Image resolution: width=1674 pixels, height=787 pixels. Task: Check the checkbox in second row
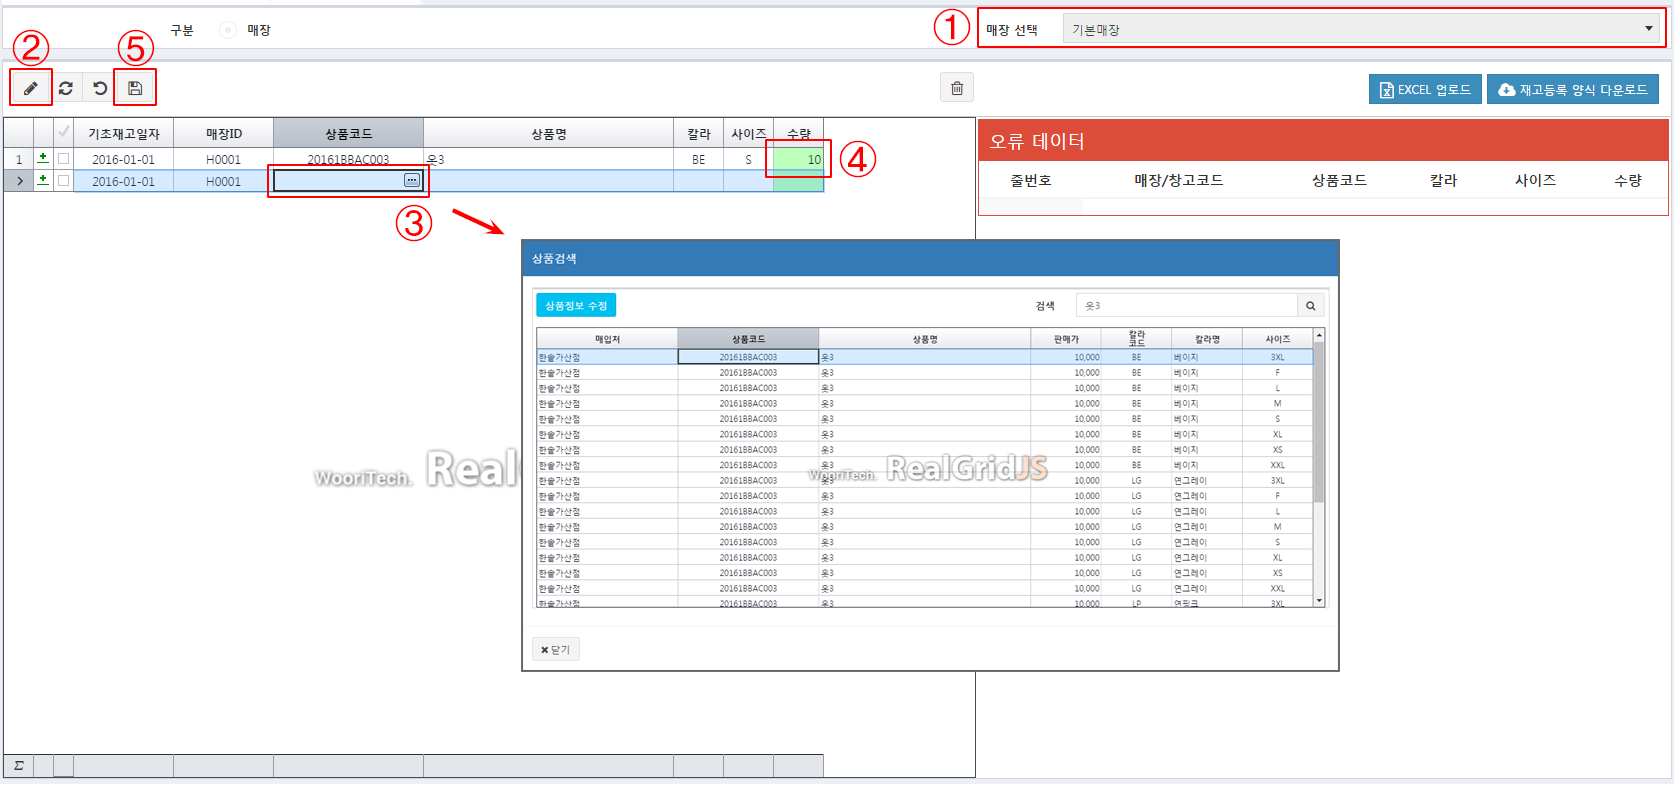(64, 181)
